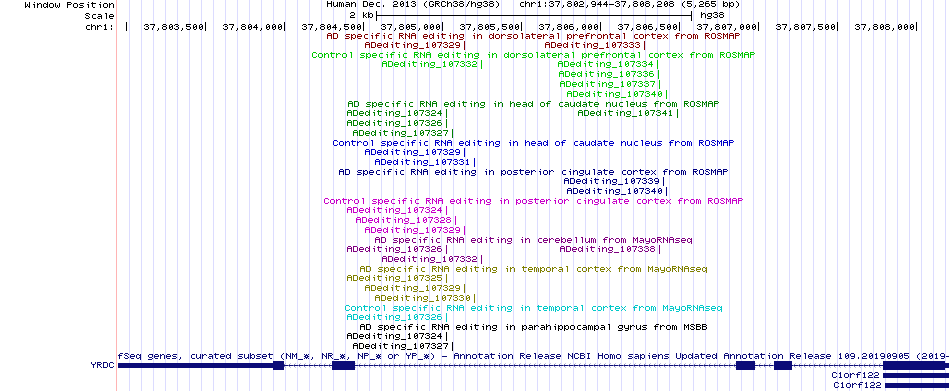Select black ADediting_107324 in parahippocampal gyrus track

point(397,336)
